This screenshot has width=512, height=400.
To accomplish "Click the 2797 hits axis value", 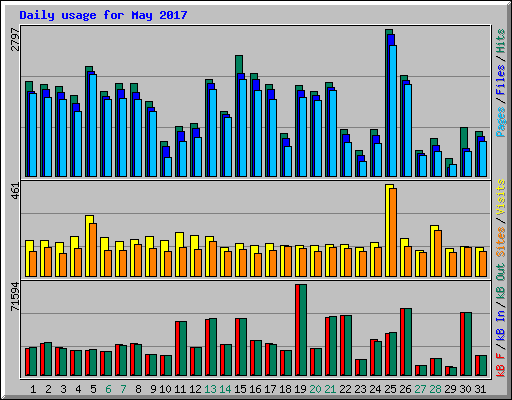I will click(x=15, y=39).
